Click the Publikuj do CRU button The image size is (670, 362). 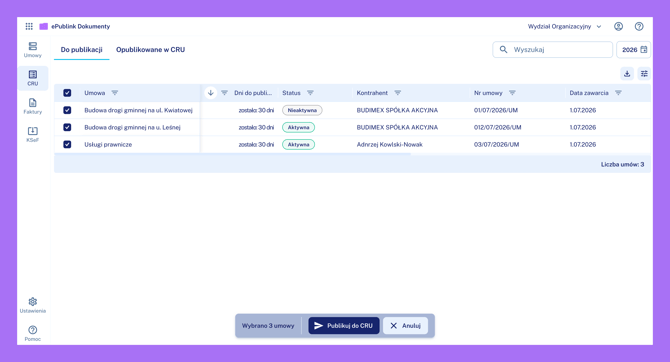(x=344, y=326)
